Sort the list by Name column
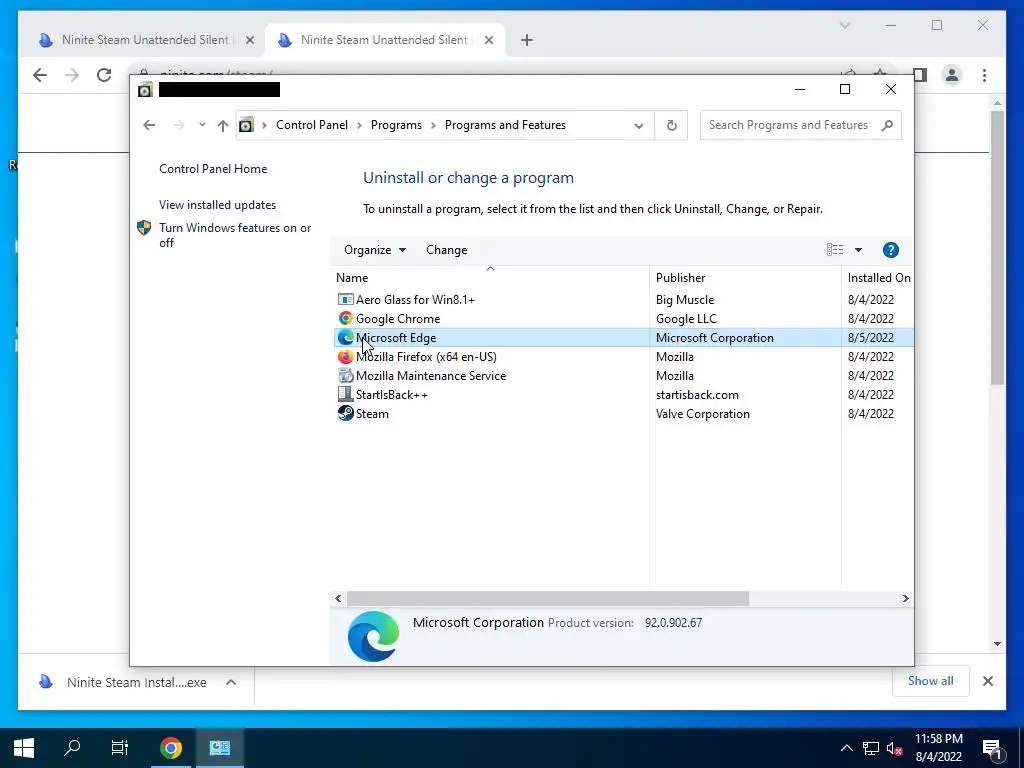Image resolution: width=1024 pixels, height=768 pixels. point(490,278)
